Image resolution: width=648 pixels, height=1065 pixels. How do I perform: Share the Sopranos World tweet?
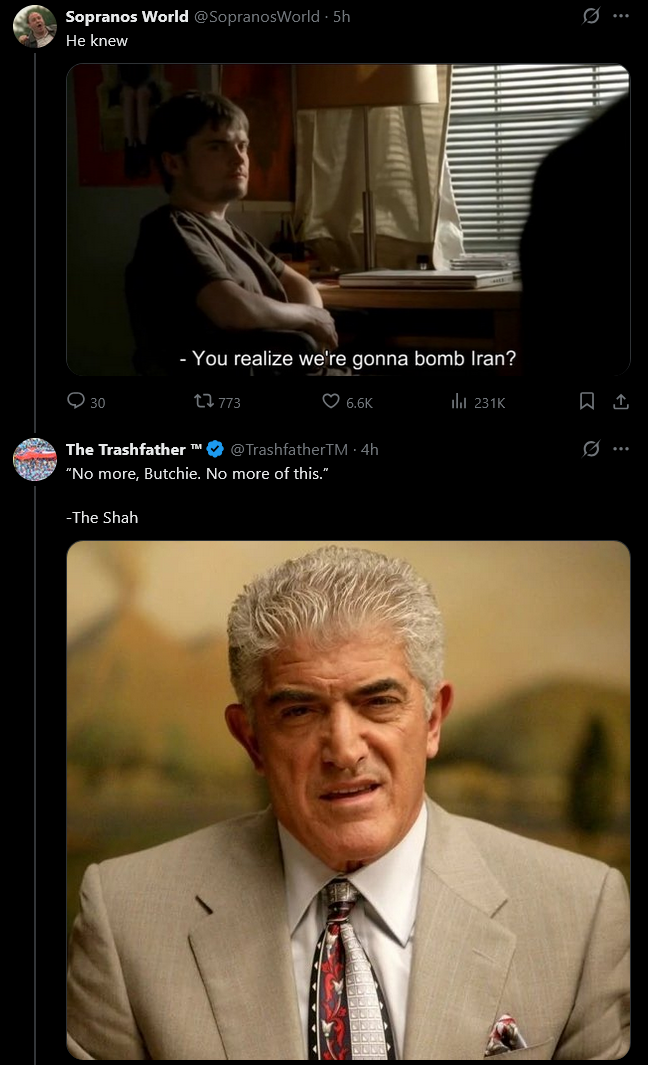coord(621,401)
